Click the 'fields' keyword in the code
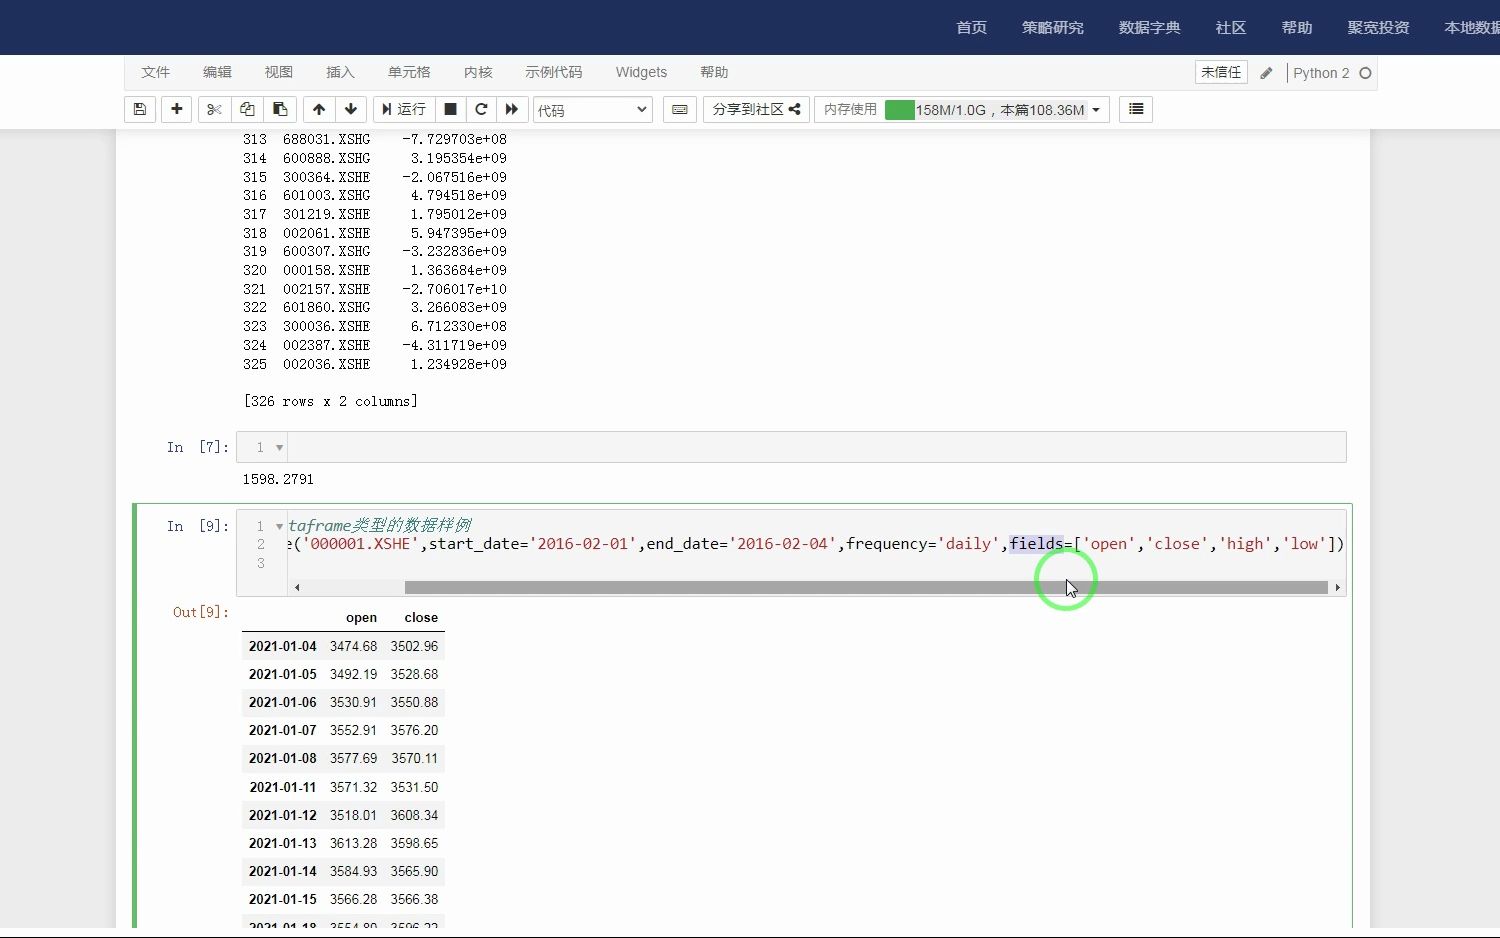Image resolution: width=1500 pixels, height=938 pixels. click(1036, 544)
